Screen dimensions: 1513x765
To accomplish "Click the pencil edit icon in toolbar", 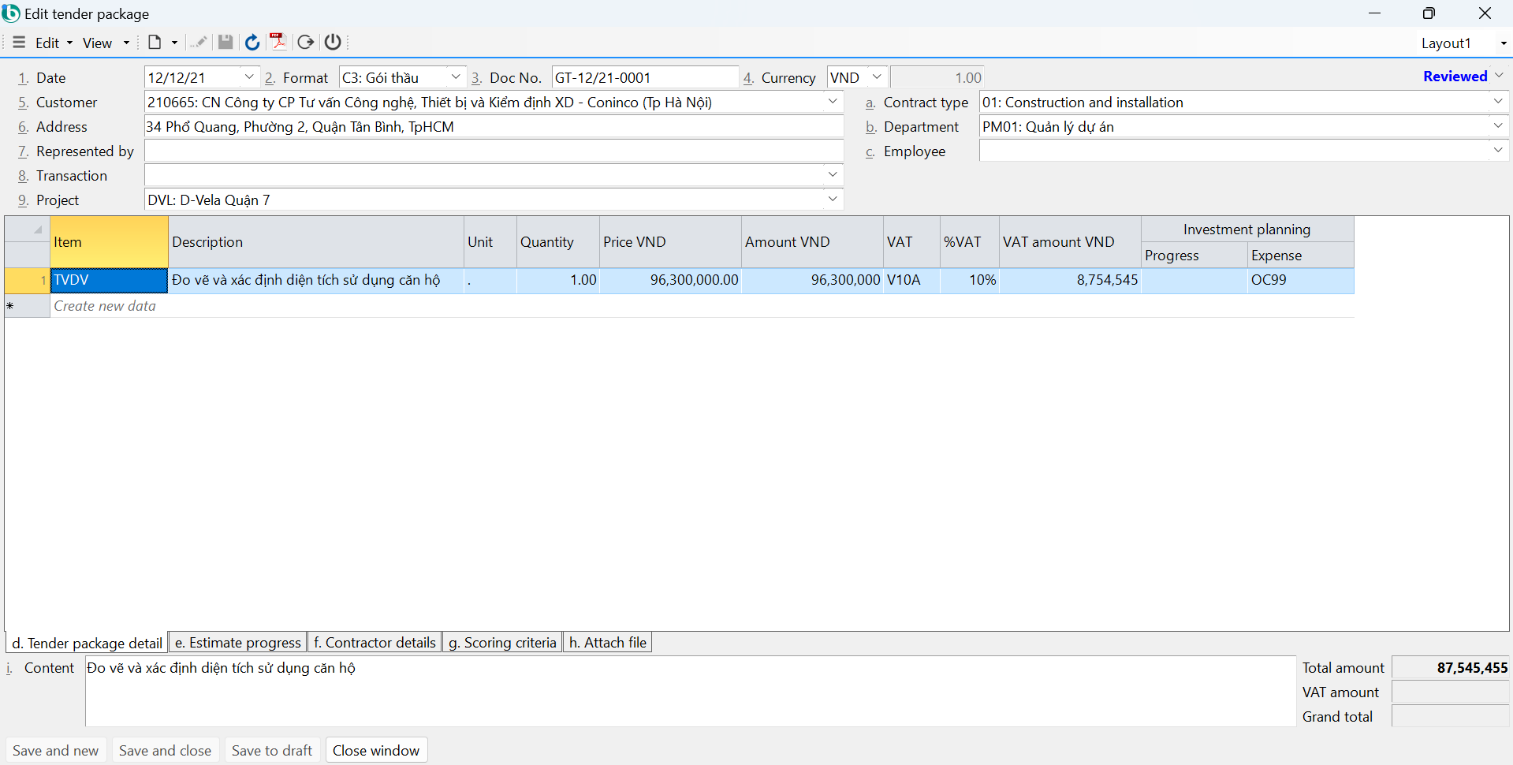I will click(200, 42).
